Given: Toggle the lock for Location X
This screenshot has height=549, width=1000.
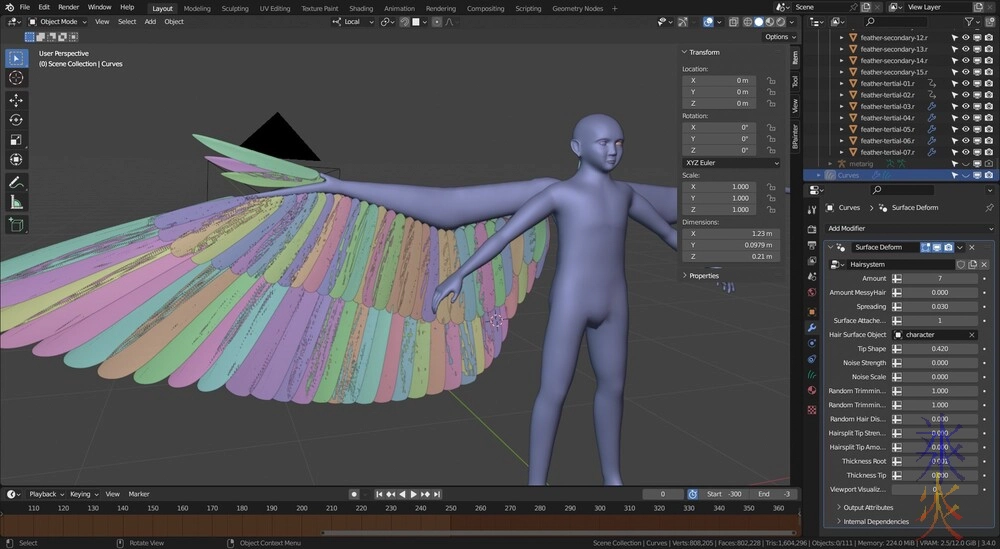Looking at the screenshot, I should [x=771, y=80].
